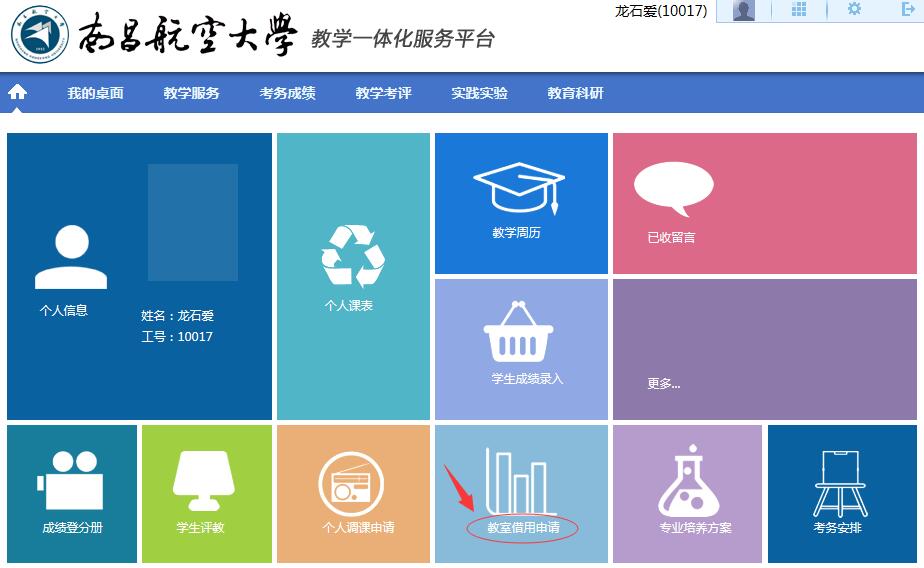Image resolution: width=924 pixels, height=568 pixels.
Task: Click the logout arrow icon at top right
Action: (908, 10)
